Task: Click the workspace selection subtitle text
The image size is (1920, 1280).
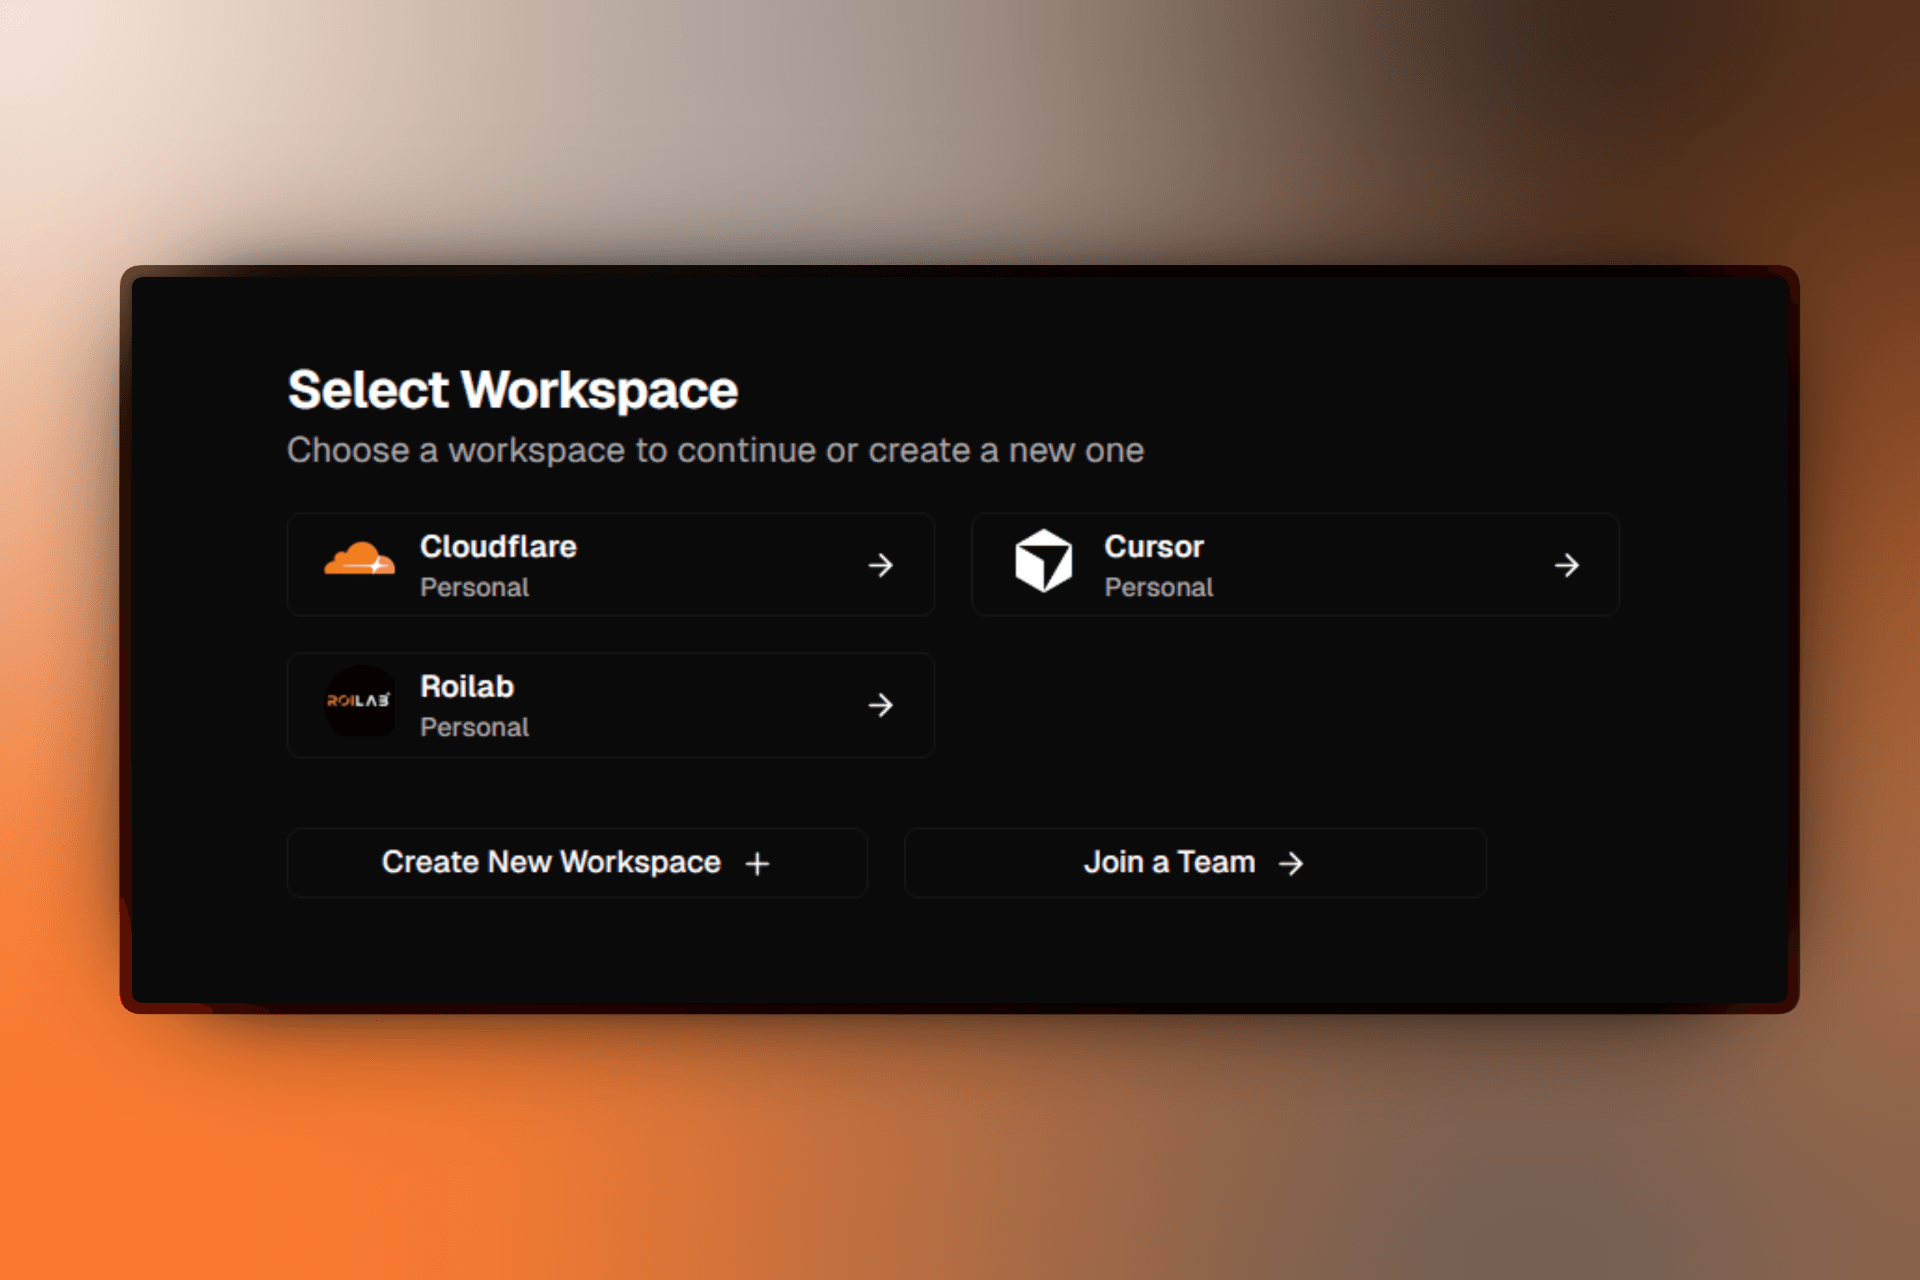Action: [x=716, y=450]
